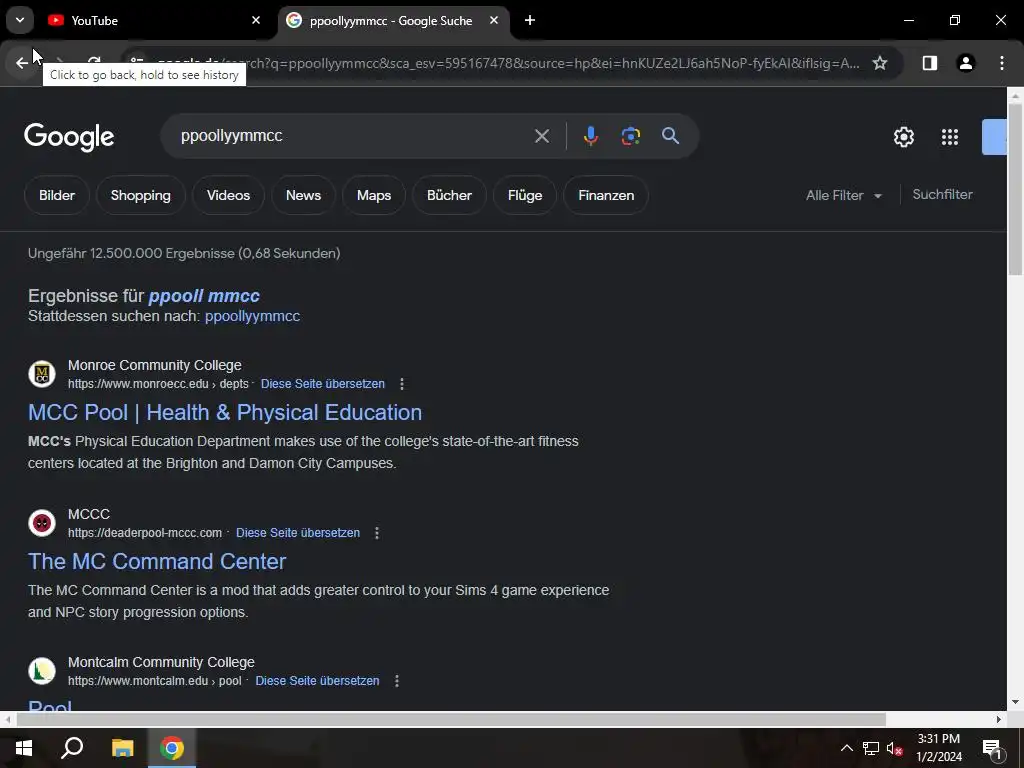Open Google quick settings gear
The image size is (1024, 768).
[x=903, y=136]
